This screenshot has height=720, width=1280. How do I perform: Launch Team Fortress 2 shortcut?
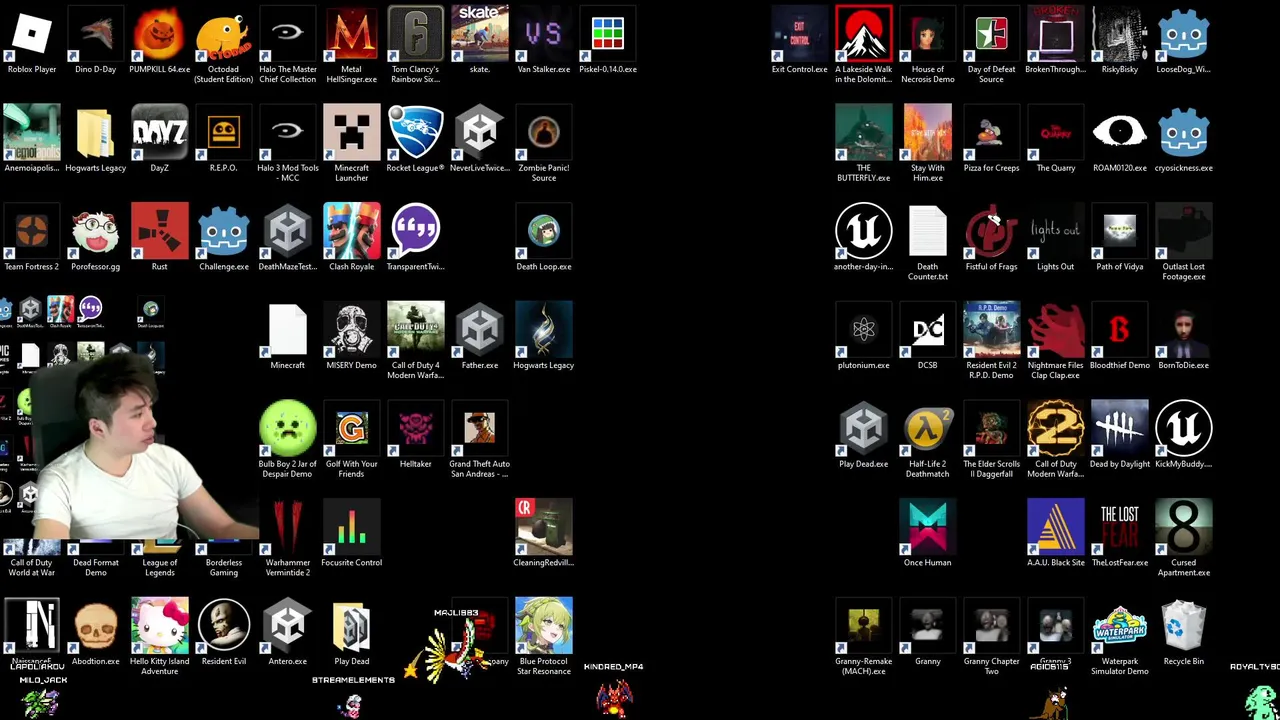(32, 230)
